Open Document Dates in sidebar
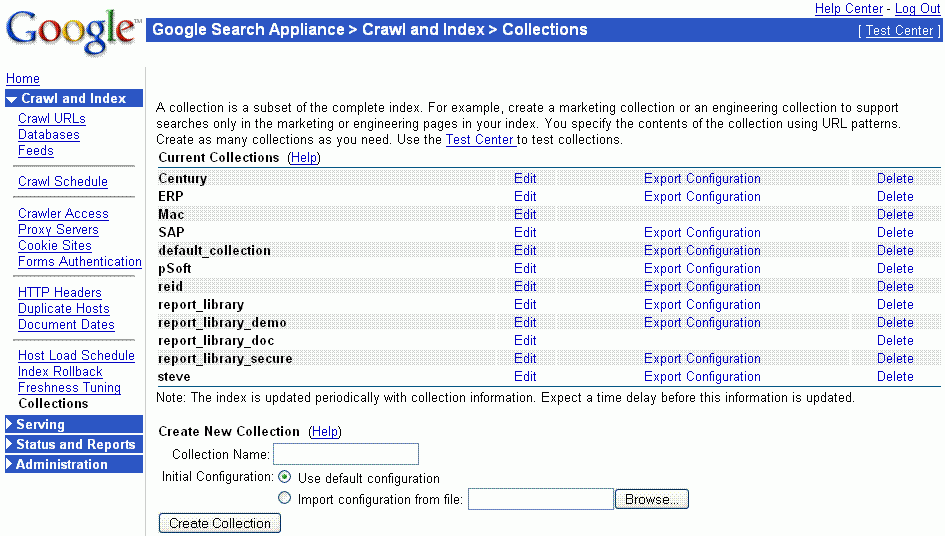This screenshot has width=945, height=536. click(x=66, y=324)
